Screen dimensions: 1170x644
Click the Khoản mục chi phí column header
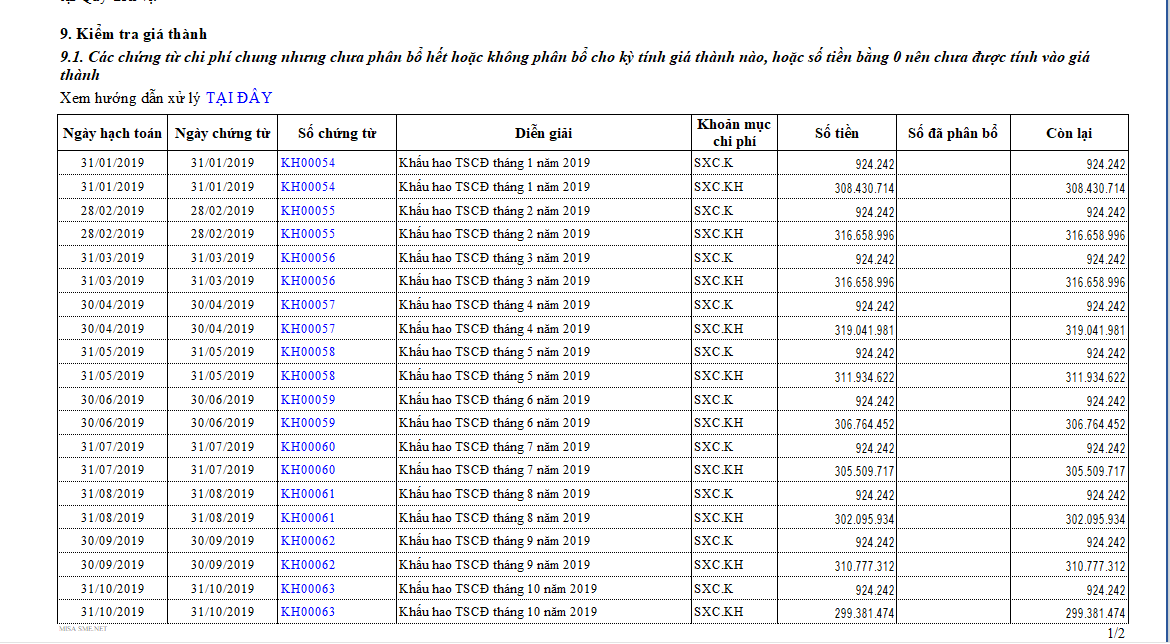733,133
